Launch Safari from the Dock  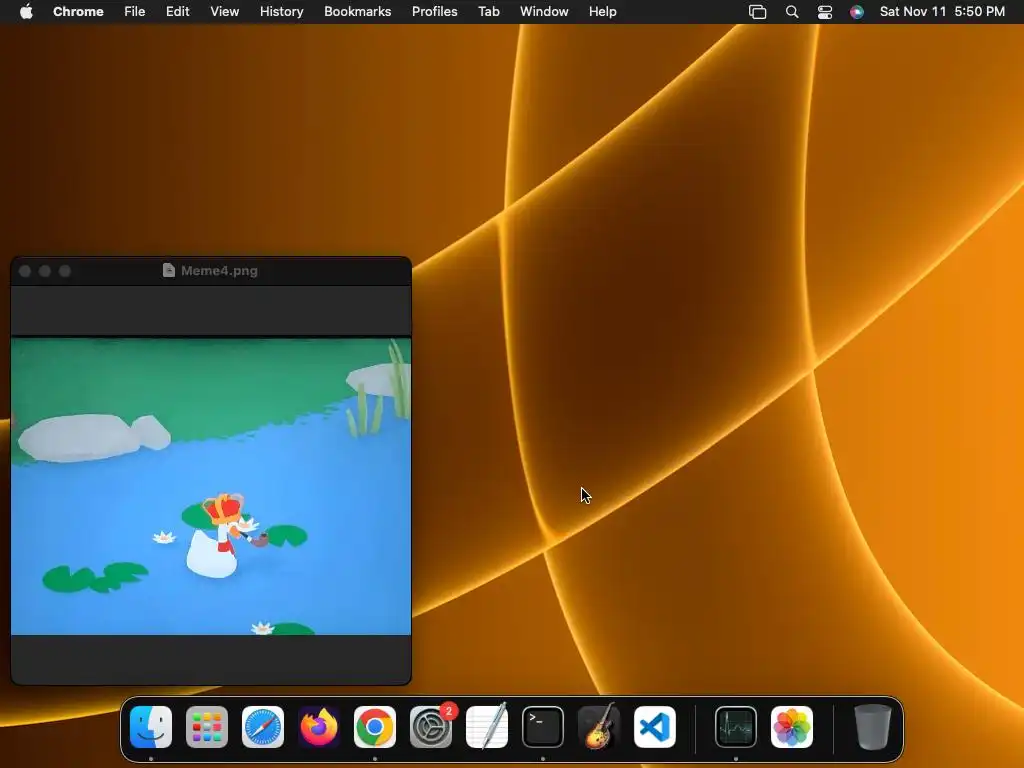point(263,727)
